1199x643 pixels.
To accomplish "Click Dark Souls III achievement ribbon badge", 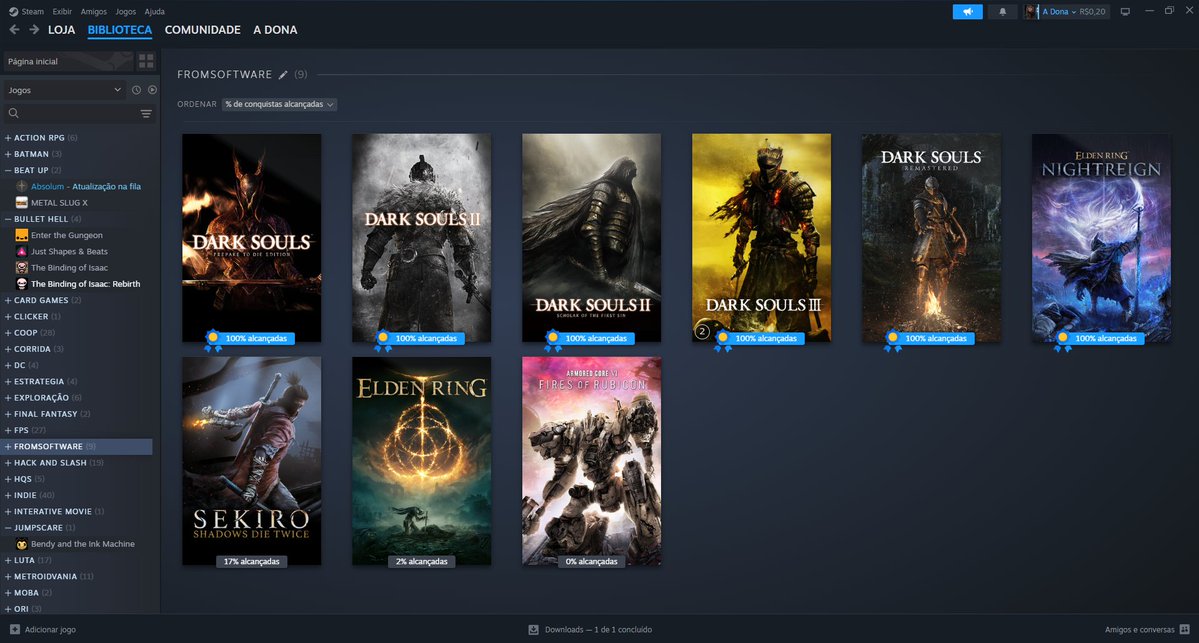I will coord(722,340).
